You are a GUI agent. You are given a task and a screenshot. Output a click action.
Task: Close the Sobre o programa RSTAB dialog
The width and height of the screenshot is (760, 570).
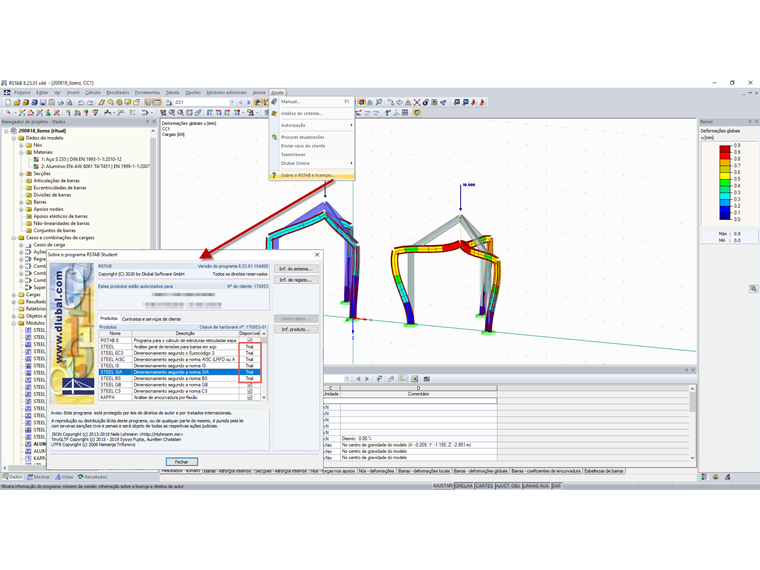(317, 254)
